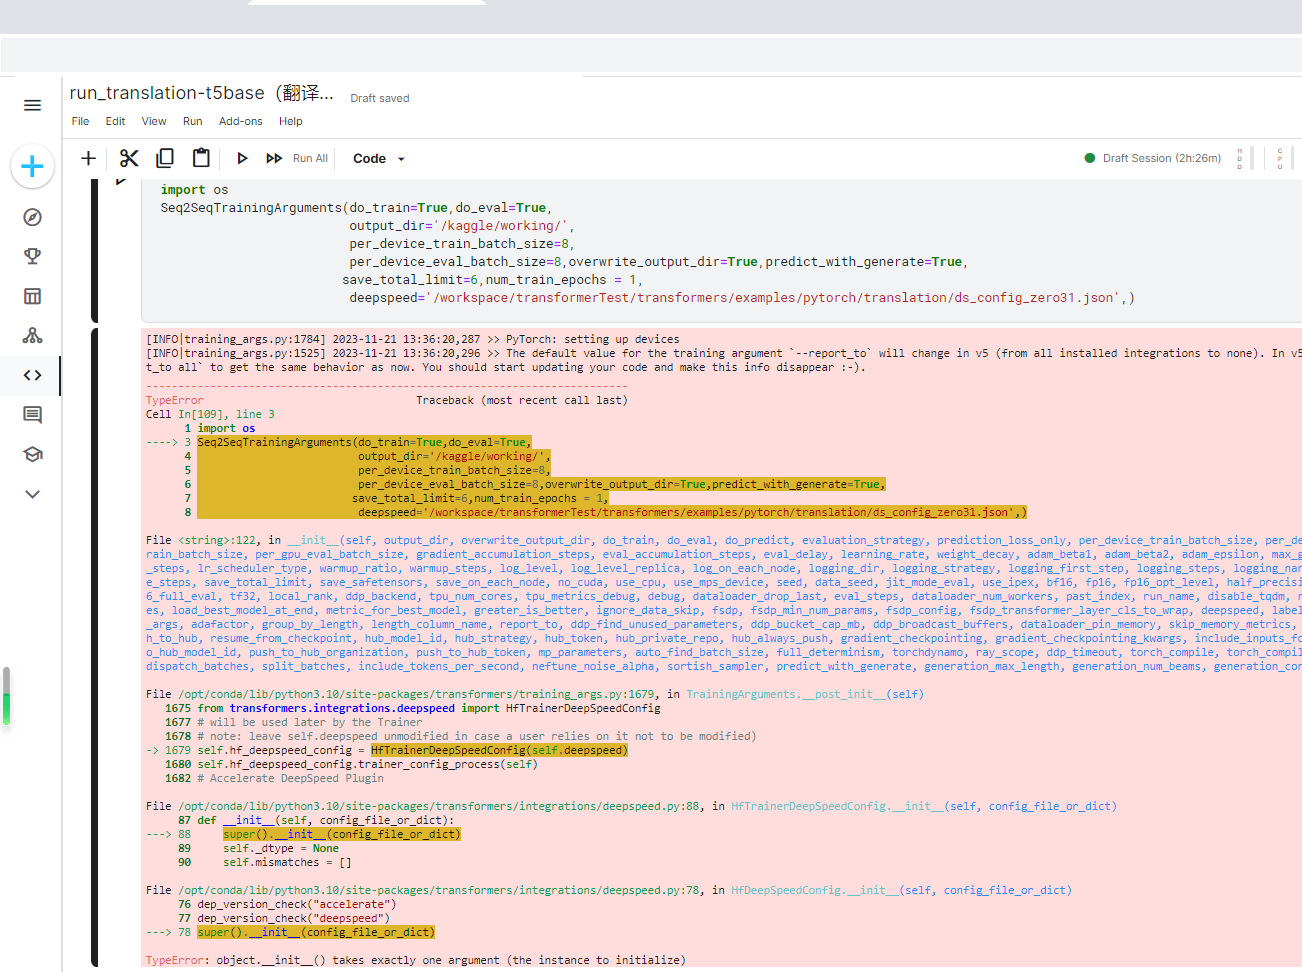This screenshot has width=1302, height=972.
Task: Cut the selected cell with scissors icon
Action: tap(129, 158)
